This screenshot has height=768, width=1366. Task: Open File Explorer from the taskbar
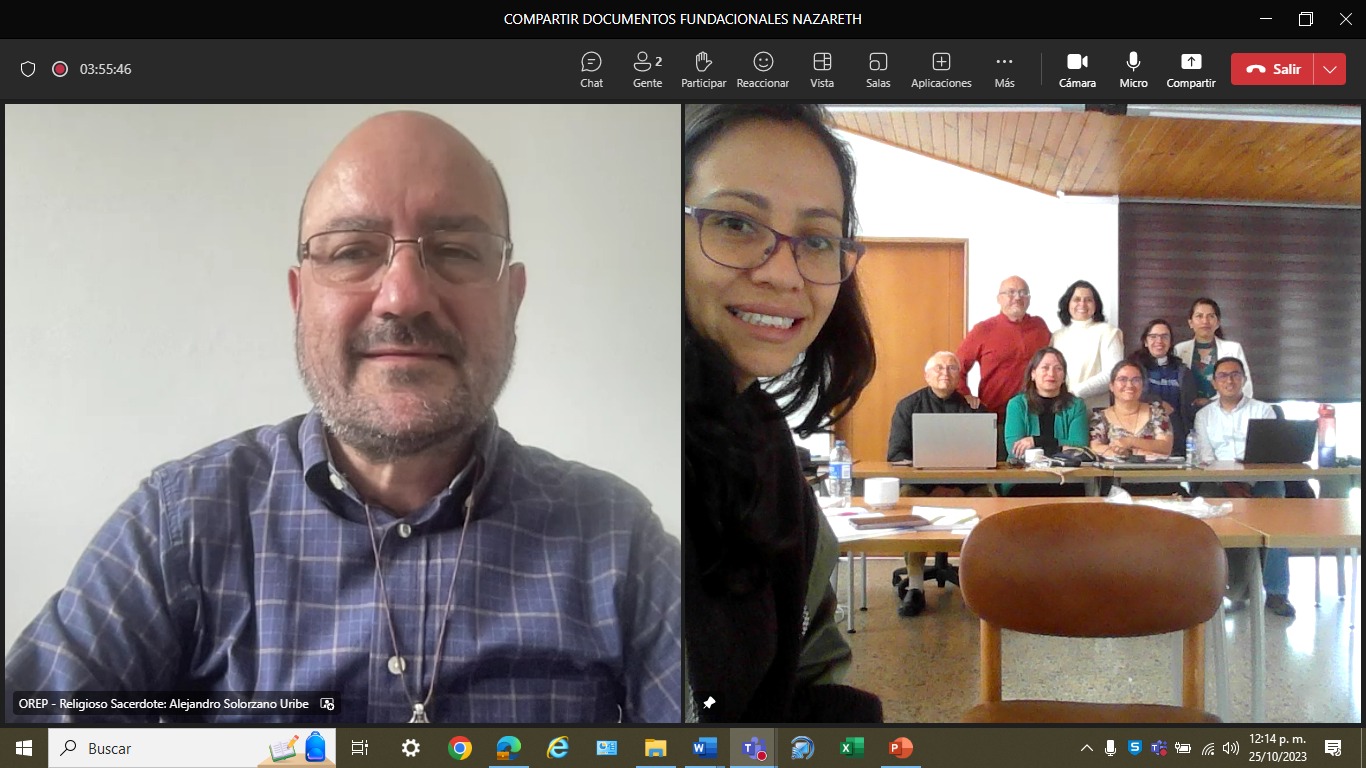click(656, 748)
